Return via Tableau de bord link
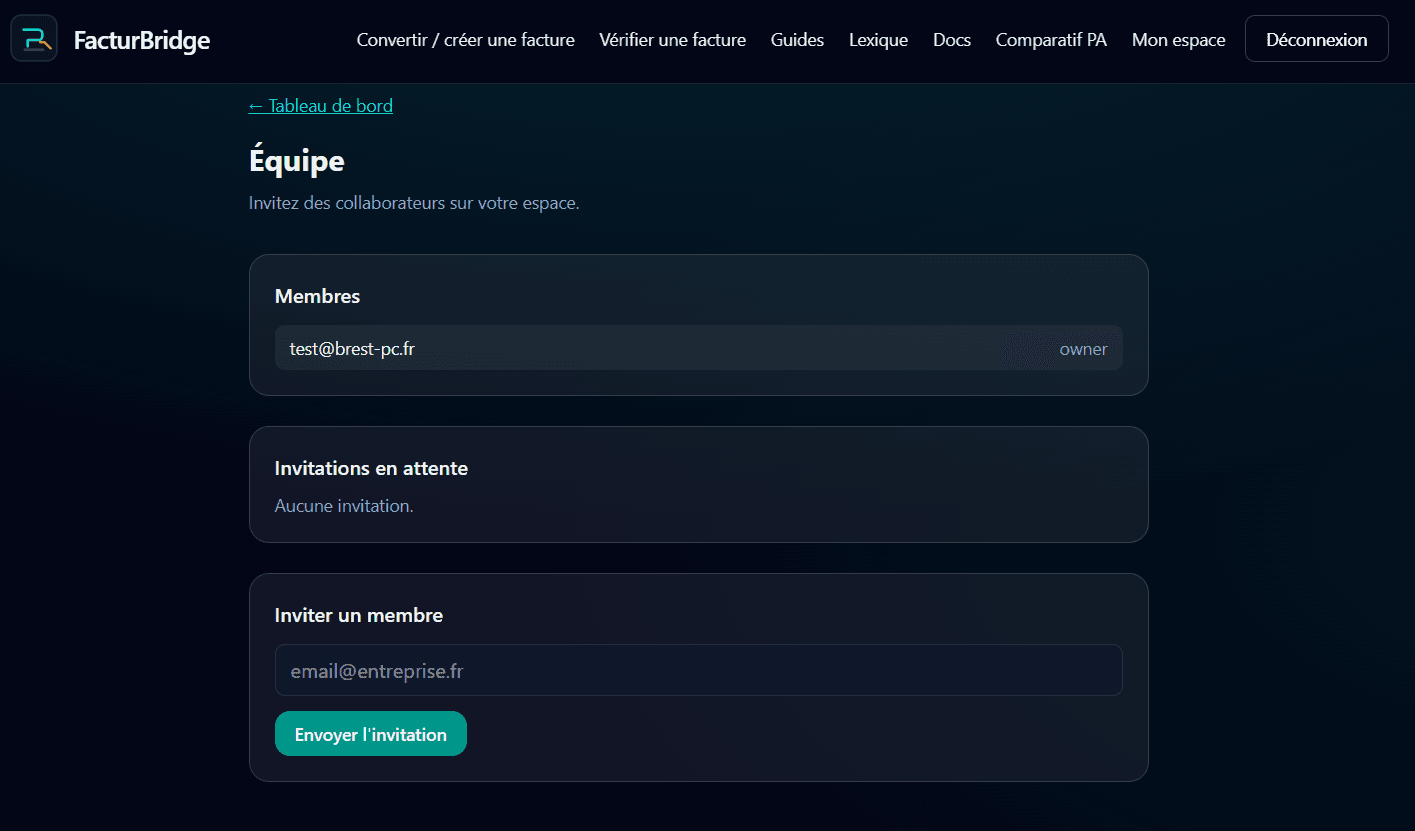The height and width of the screenshot is (831, 1415). 321,106
